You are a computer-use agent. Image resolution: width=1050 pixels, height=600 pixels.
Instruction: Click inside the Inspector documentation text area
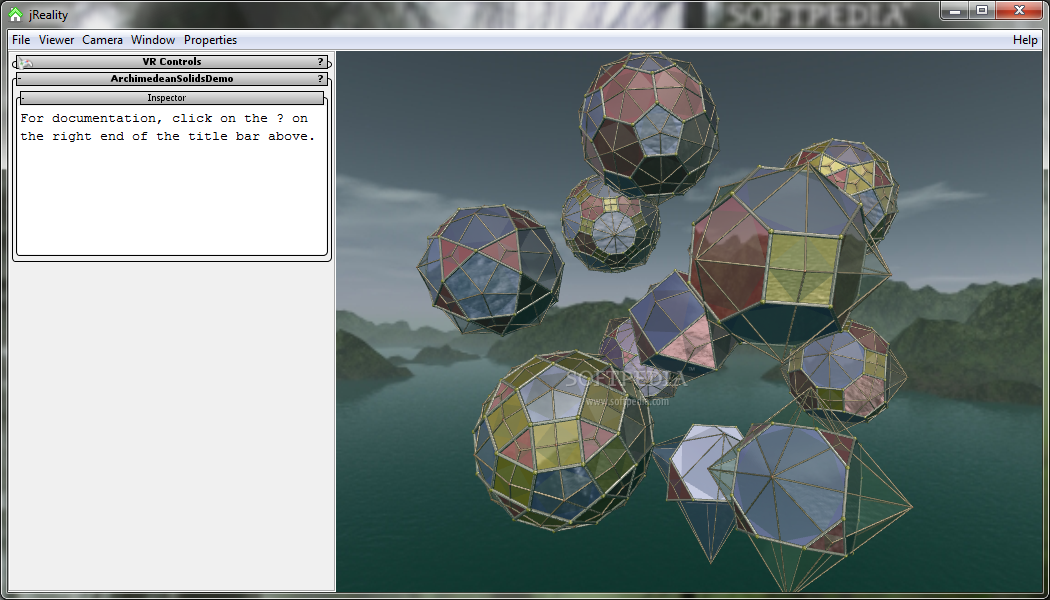click(172, 179)
